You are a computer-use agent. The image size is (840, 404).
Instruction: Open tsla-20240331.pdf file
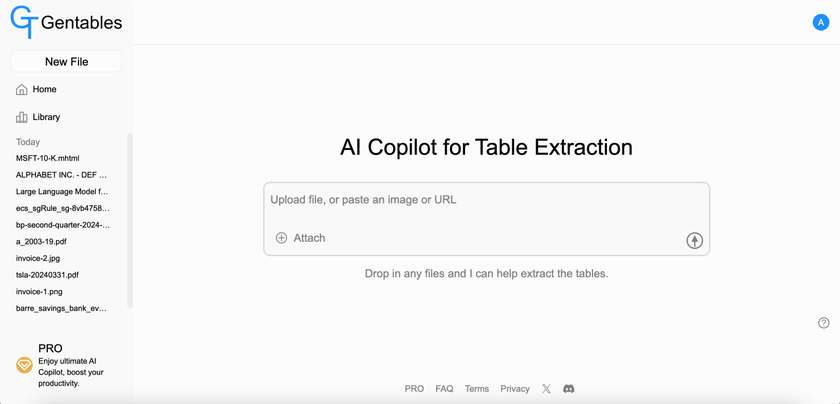point(48,275)
